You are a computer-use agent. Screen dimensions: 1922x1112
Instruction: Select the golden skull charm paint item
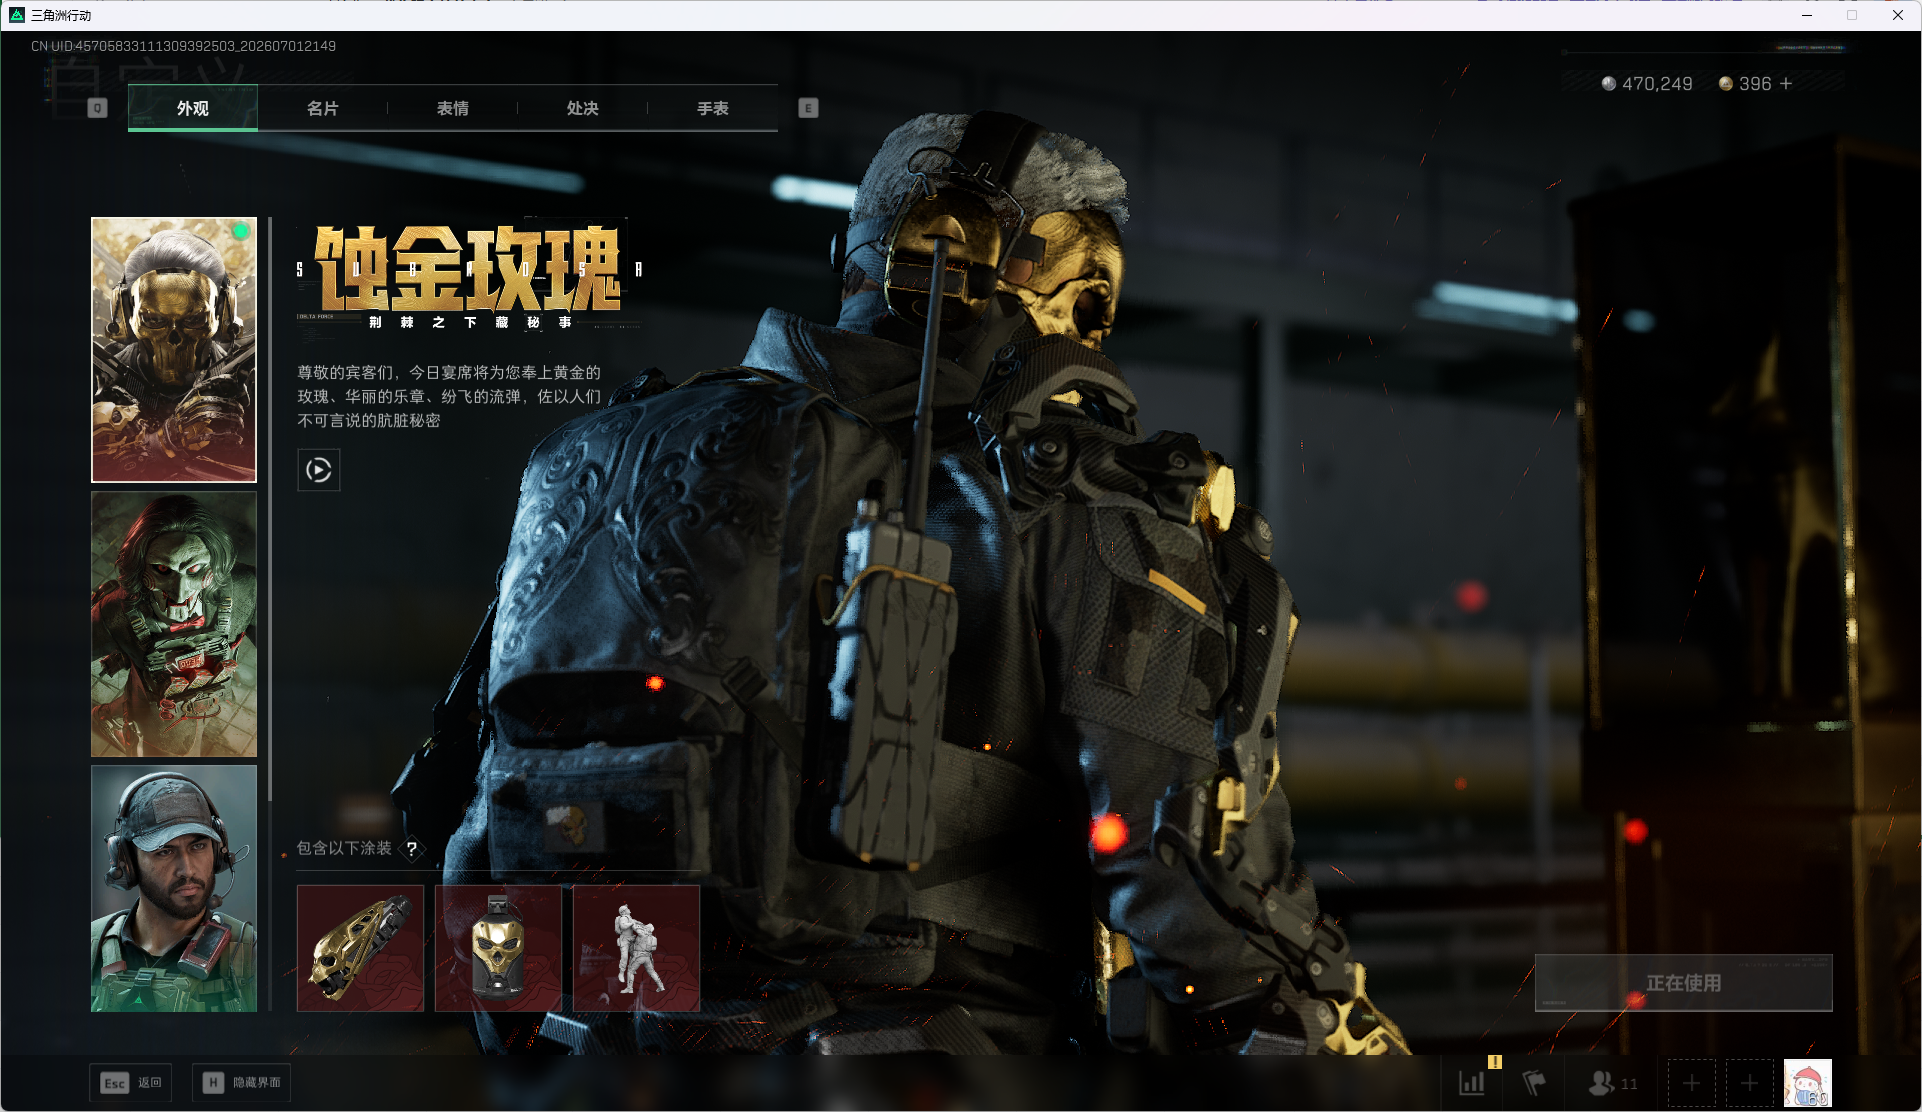point(498,948)
